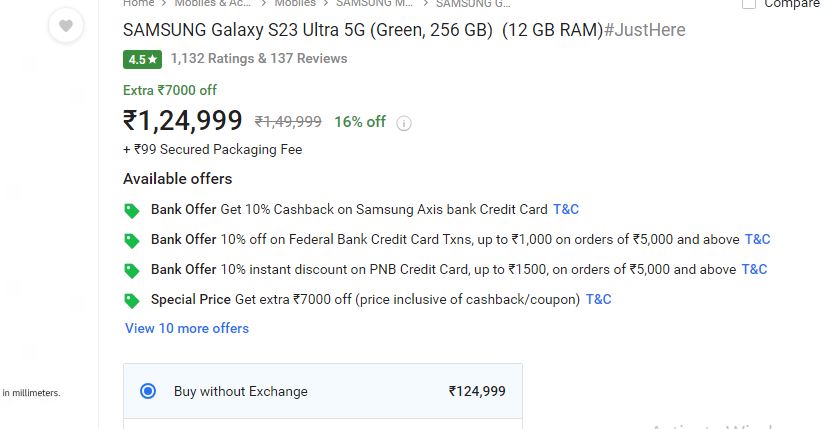Viewport: 828px width, 429px height.
Task: Open T&C for the PNB Credit Card offer
Action: point(755,269)
